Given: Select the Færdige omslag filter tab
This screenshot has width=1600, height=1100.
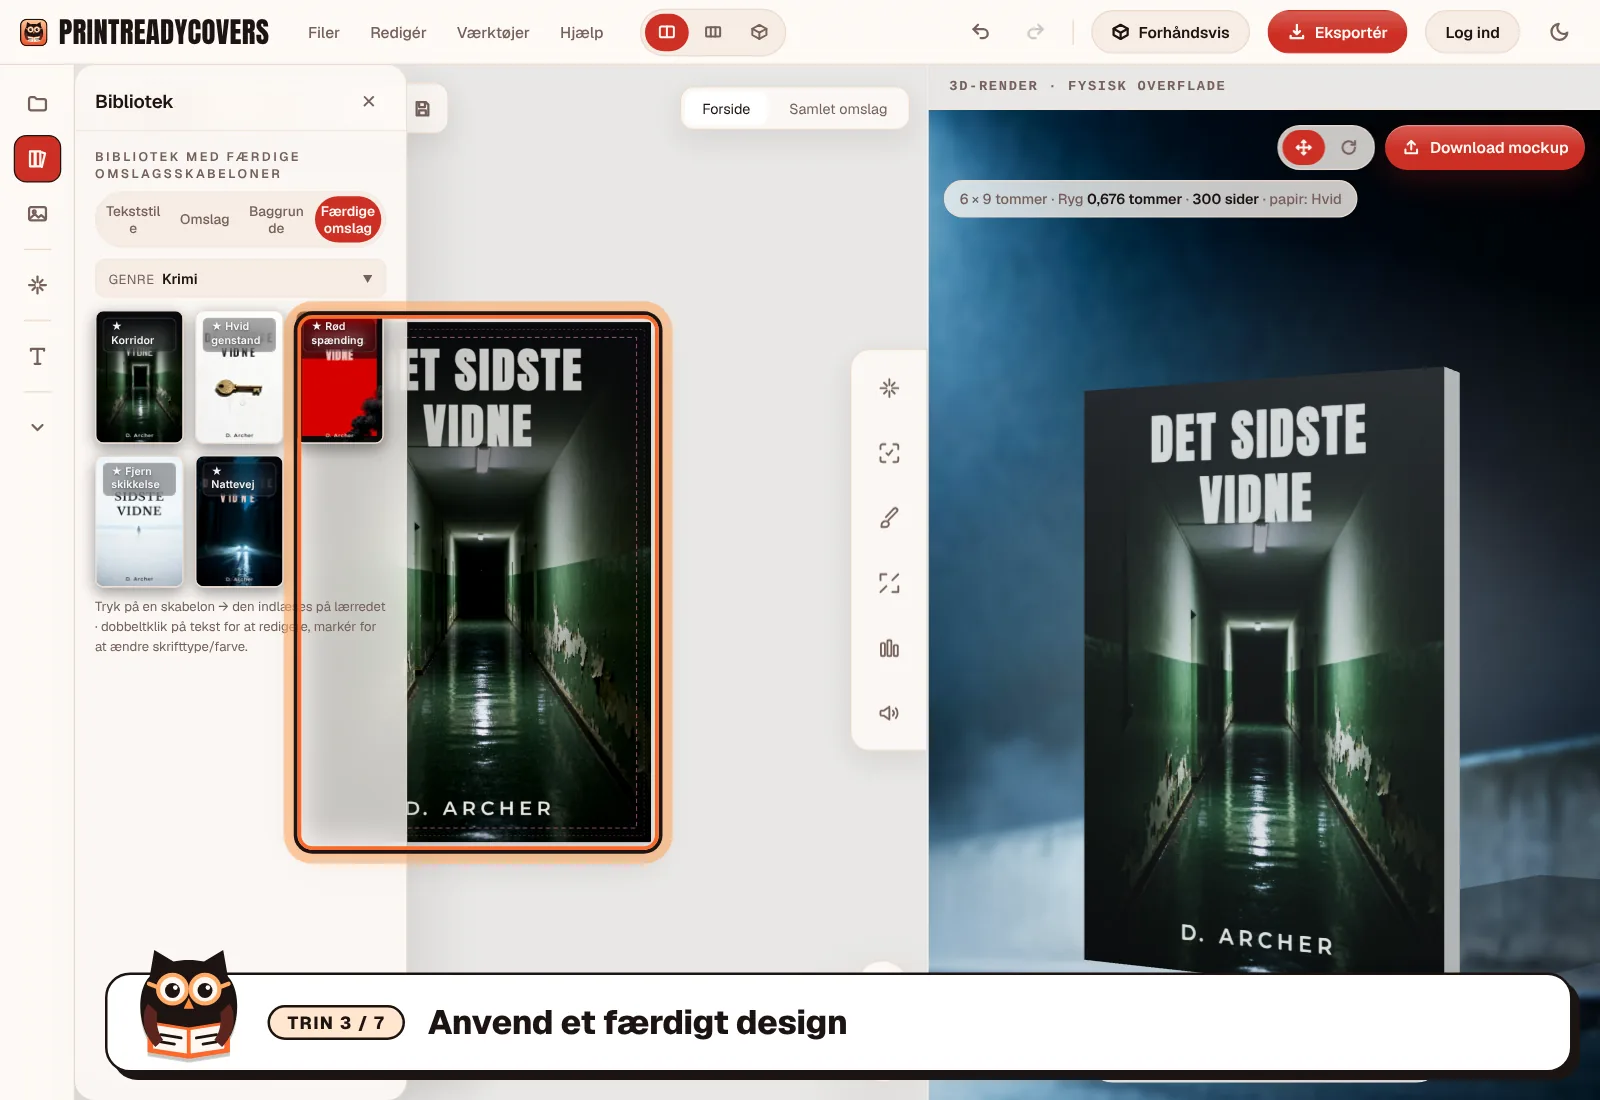Looking at the screenshot, I should tap(348, 219).
